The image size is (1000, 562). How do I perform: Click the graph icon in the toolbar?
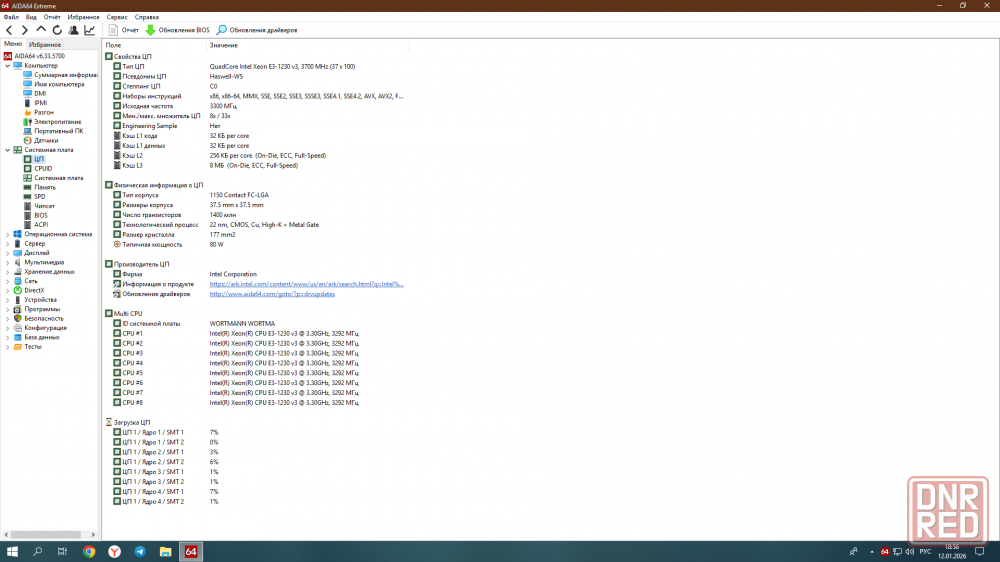click(x=89, y=30)
